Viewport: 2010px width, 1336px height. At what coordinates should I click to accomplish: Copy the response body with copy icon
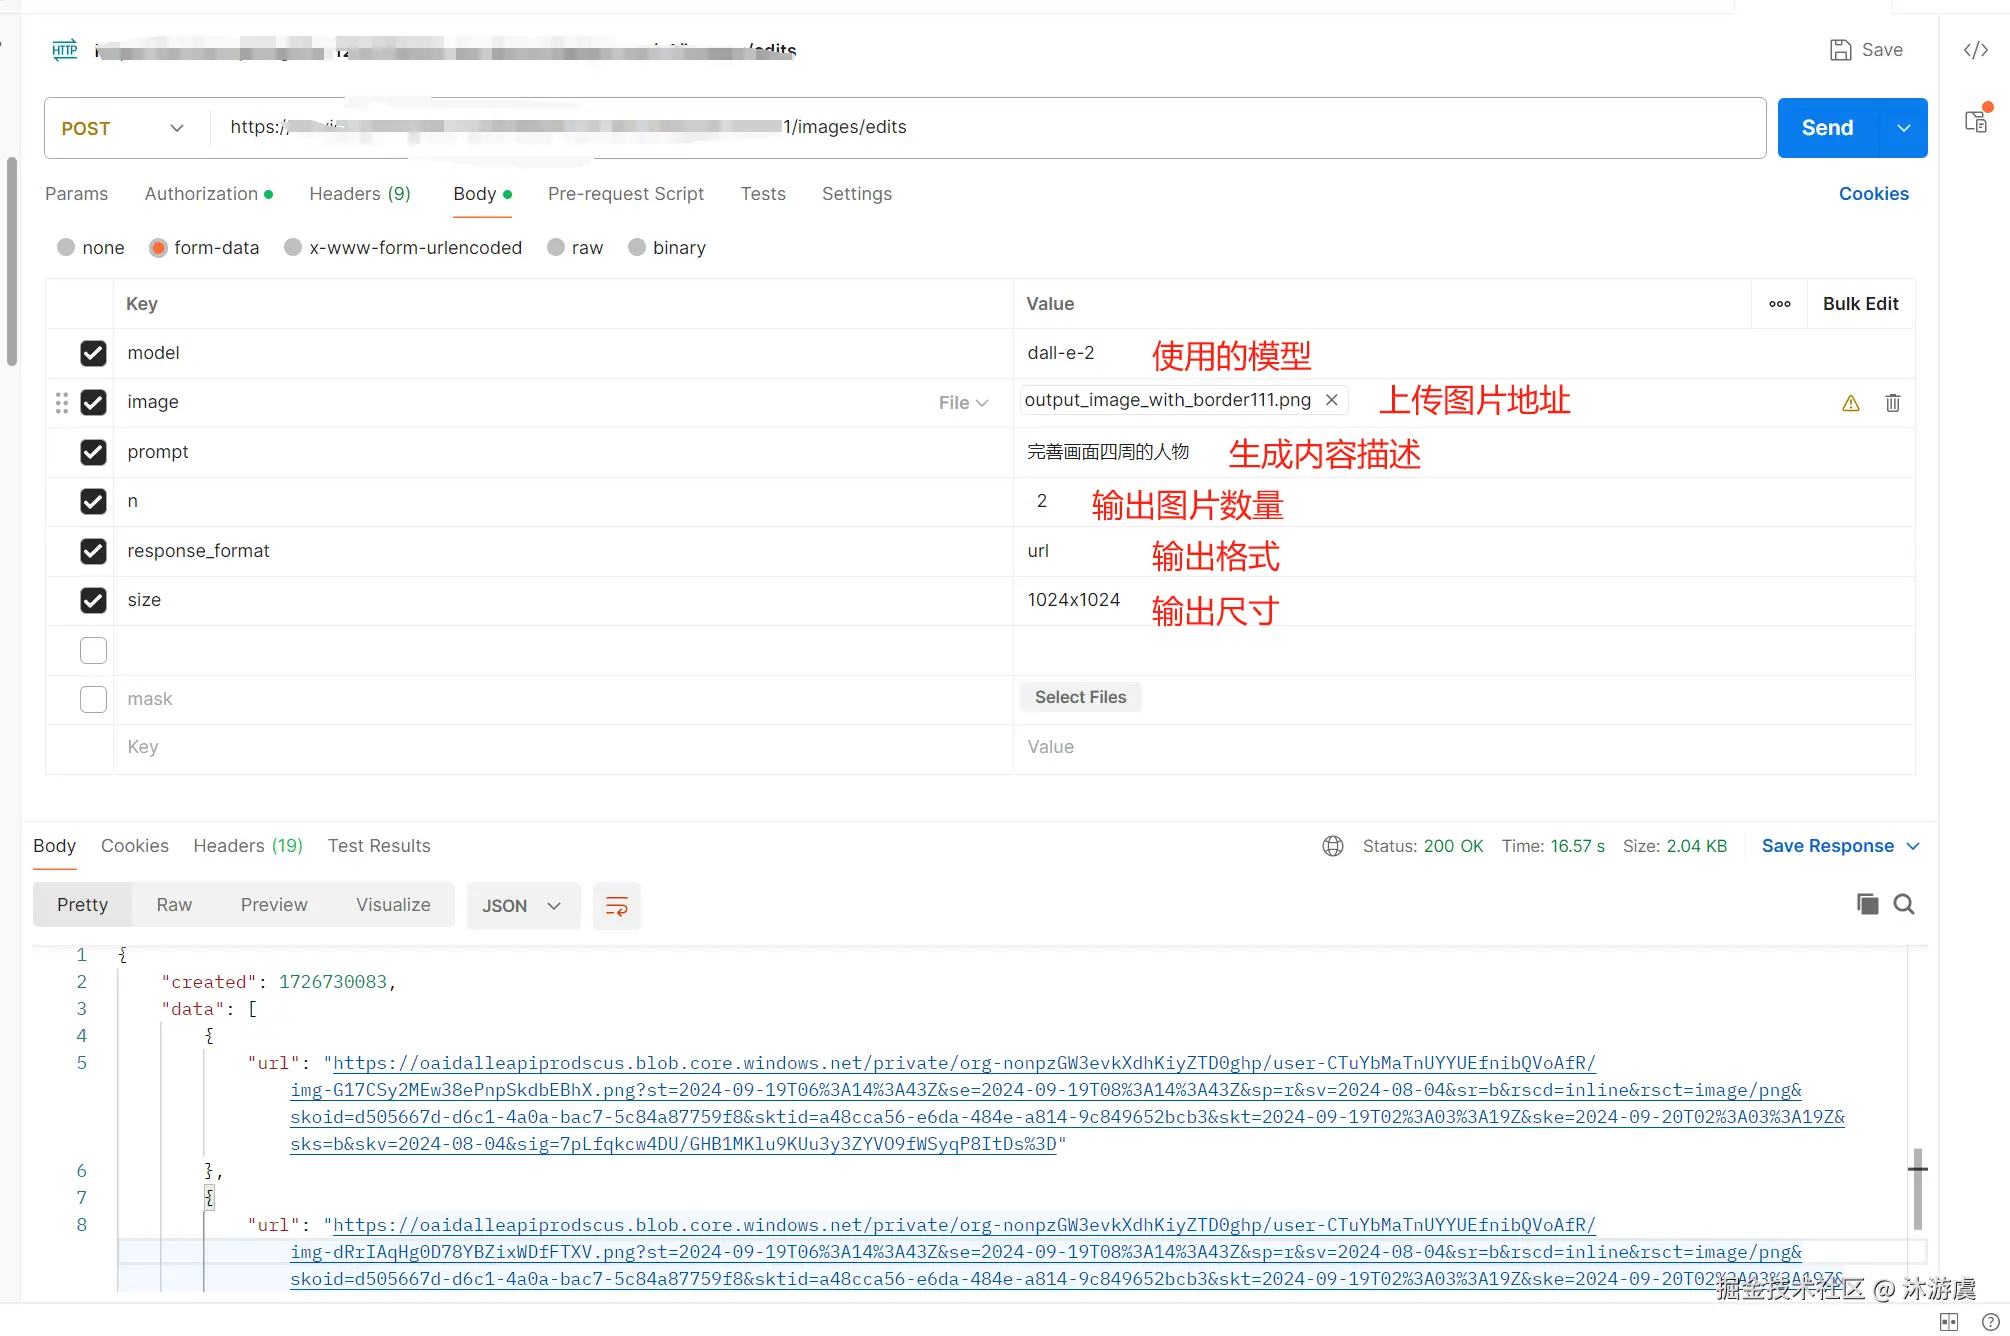1866,904
